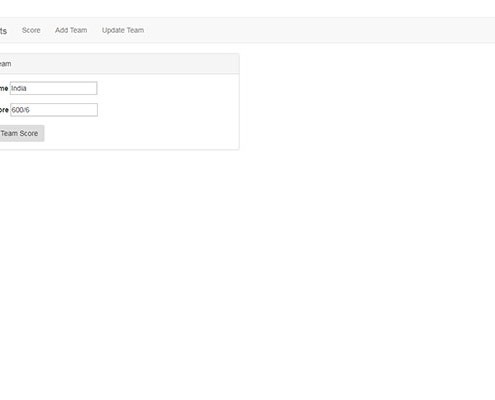This screenshot has width=495, height=400.
Task: Click the 600/6 text inside the input
Action: [x=20, y=110]
